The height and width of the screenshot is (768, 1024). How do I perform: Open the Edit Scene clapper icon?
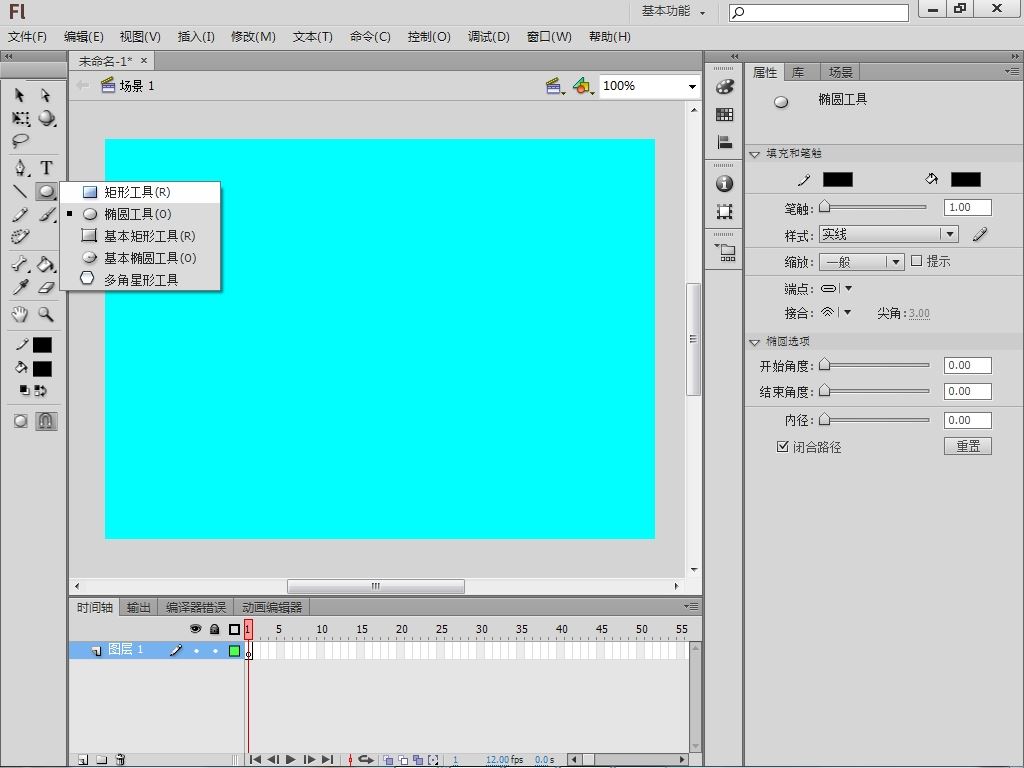pyautogui.click(x=554, y=86)
